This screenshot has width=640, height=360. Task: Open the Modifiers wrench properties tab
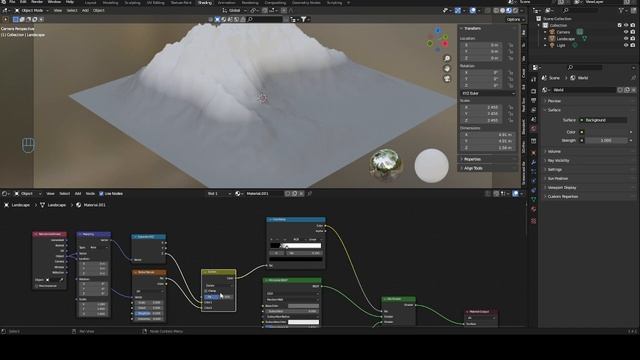tap(533, 162)
